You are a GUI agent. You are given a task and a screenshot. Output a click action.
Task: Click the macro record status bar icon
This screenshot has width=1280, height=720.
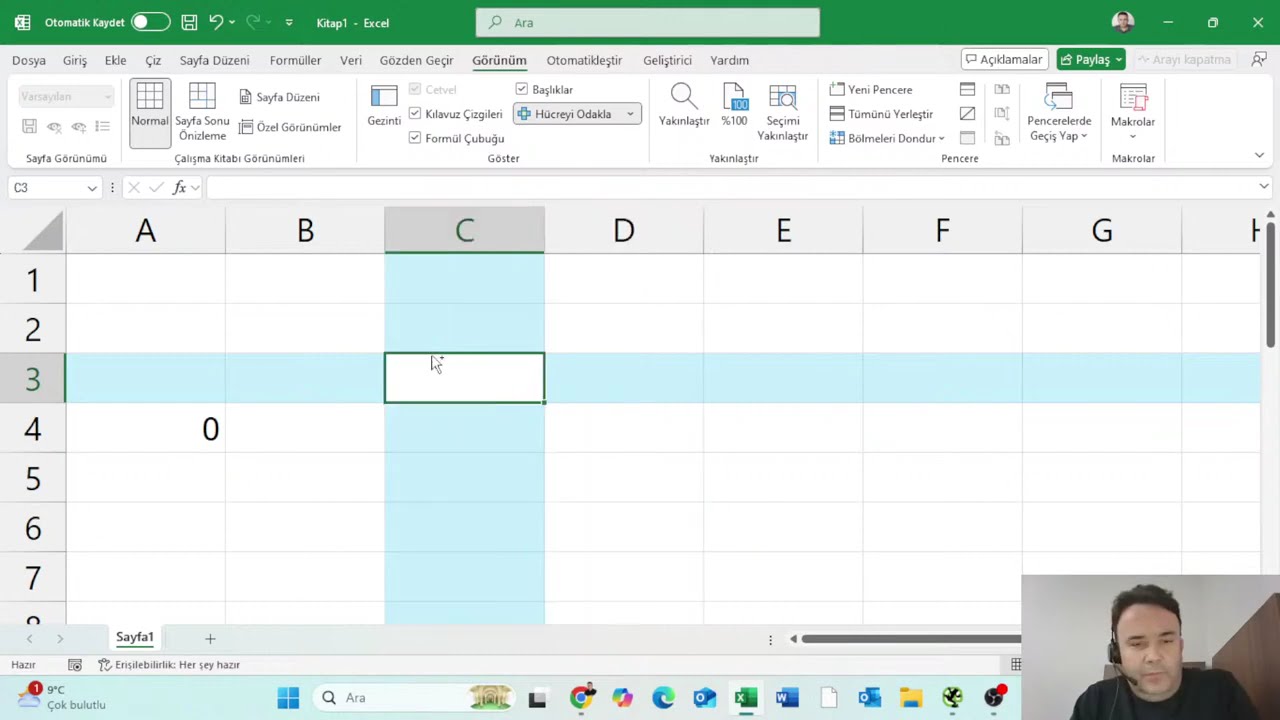(75, 665)
